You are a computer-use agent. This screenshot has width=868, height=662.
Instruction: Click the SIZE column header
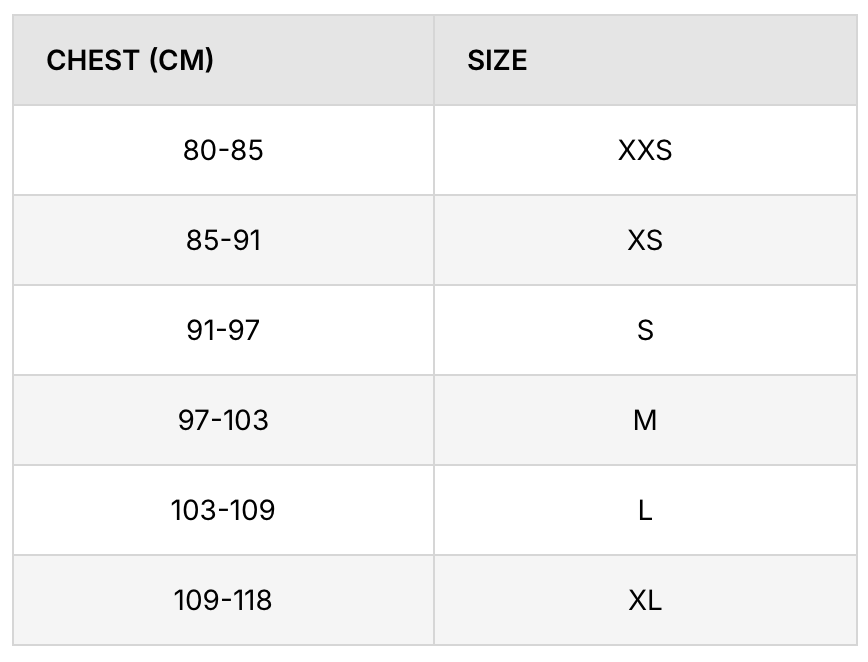(645, 60)
